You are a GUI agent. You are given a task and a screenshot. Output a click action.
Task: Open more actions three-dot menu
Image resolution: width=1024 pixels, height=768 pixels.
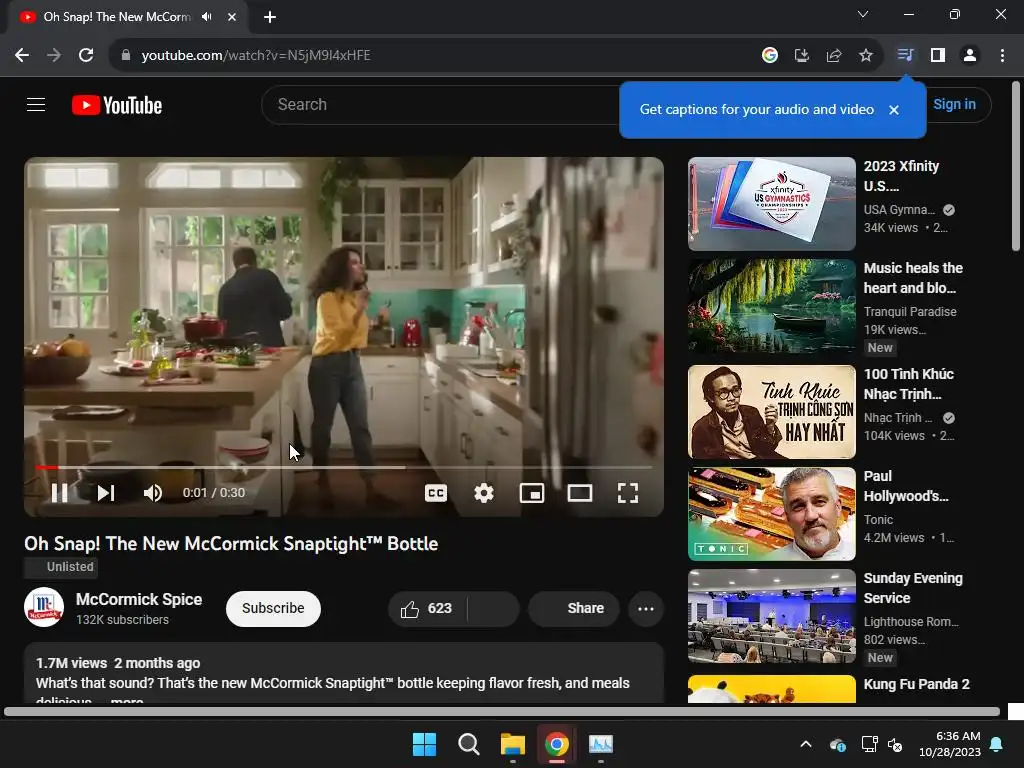(x=646, y=609)
